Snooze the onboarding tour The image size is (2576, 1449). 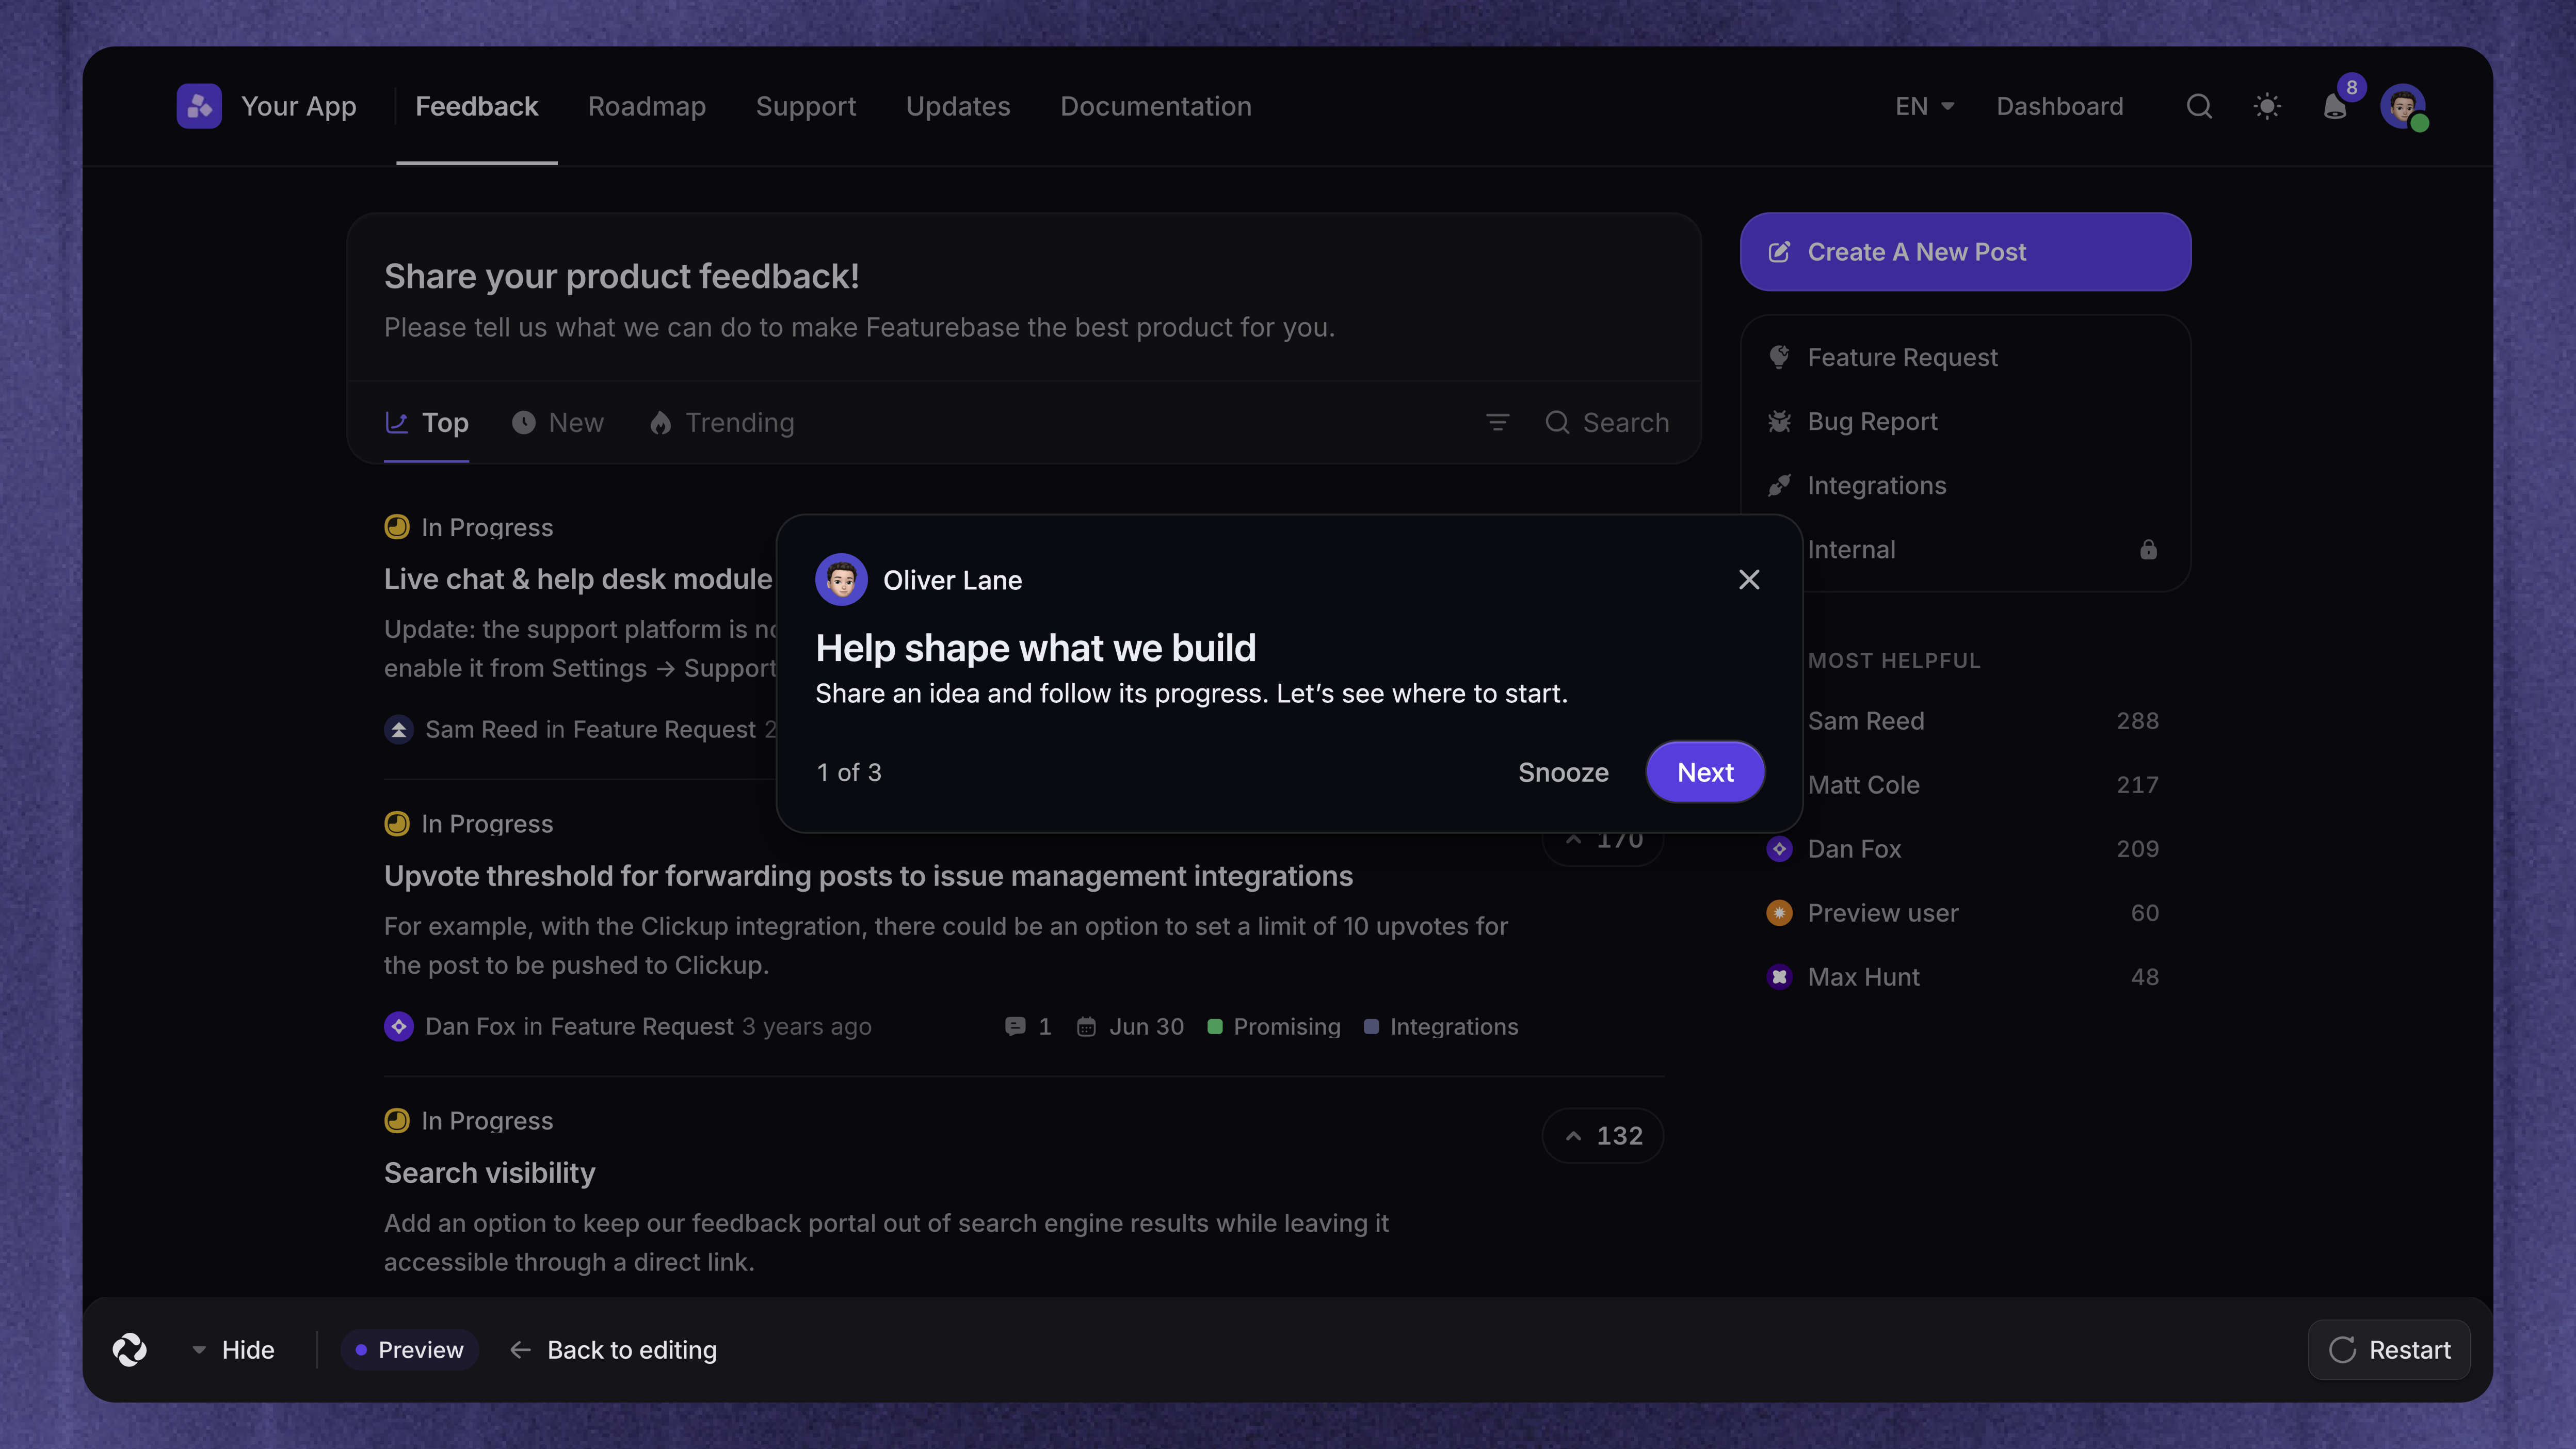1563,772
